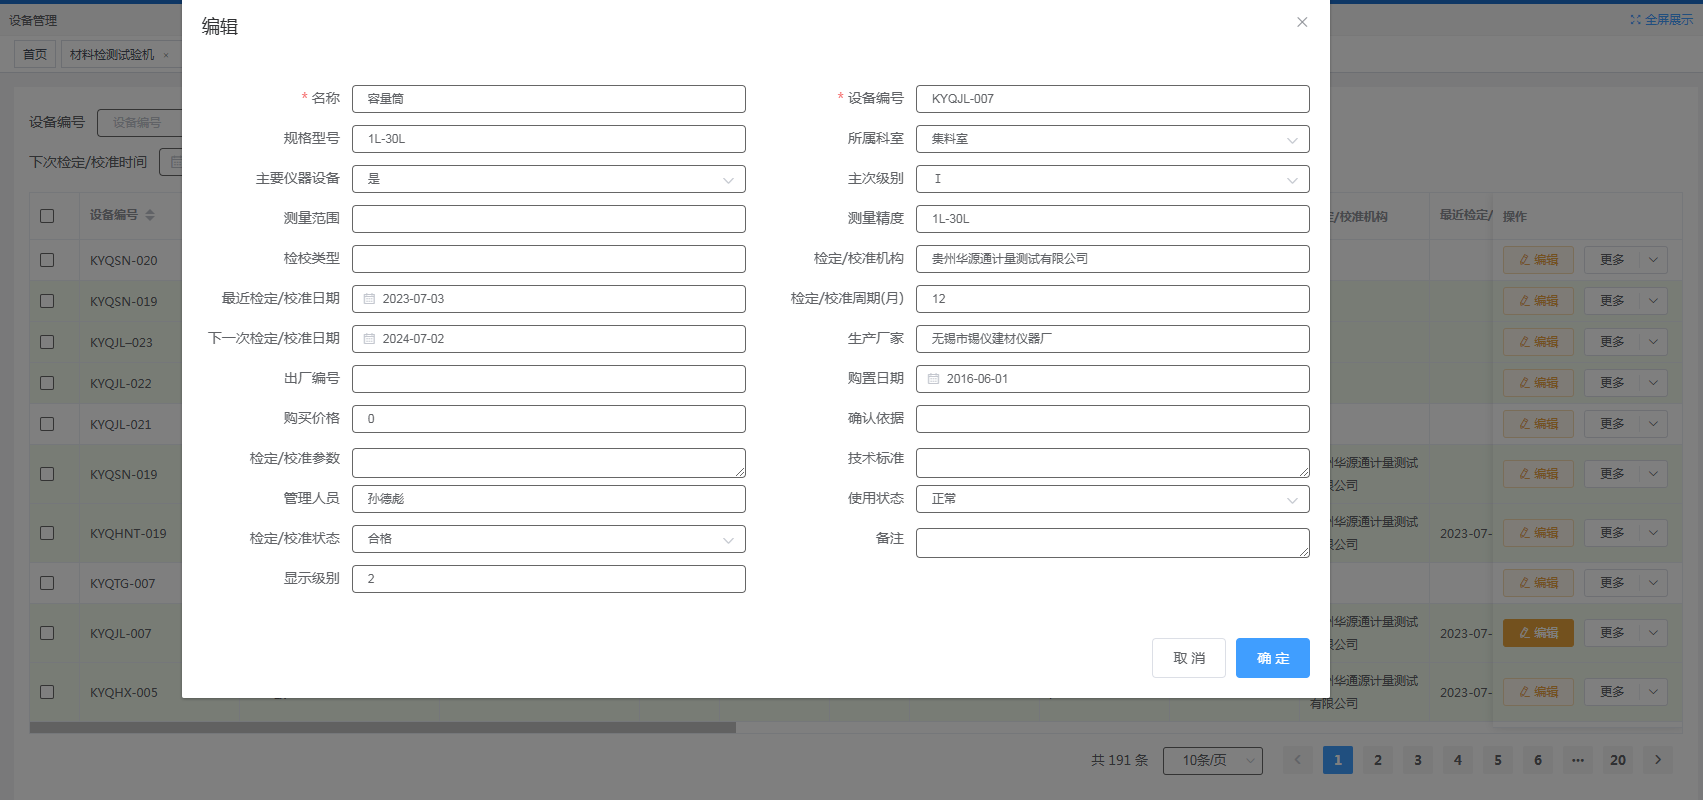Screen dimensions: 1703x800
Task: Click the 全屏展示 fullscreen icon
Action: click(1636, 19)
